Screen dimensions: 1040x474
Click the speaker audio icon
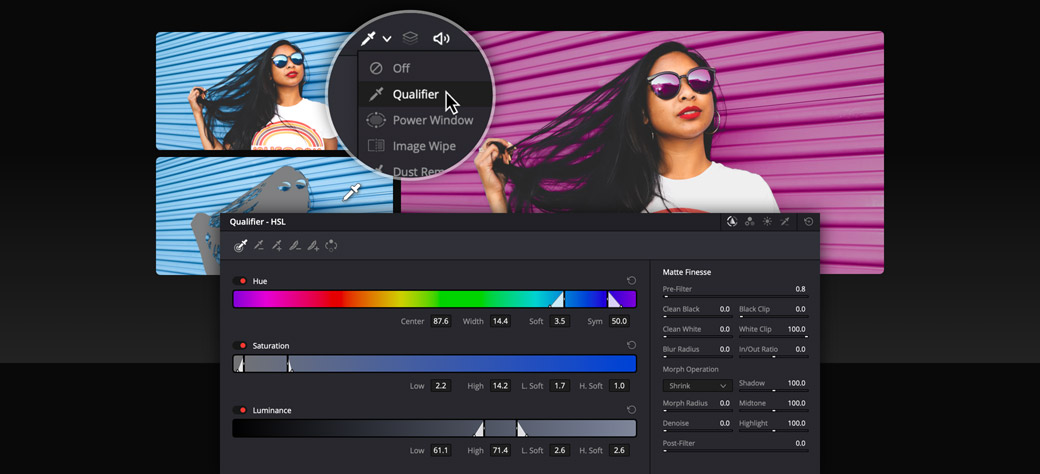[x=441, y=39]
